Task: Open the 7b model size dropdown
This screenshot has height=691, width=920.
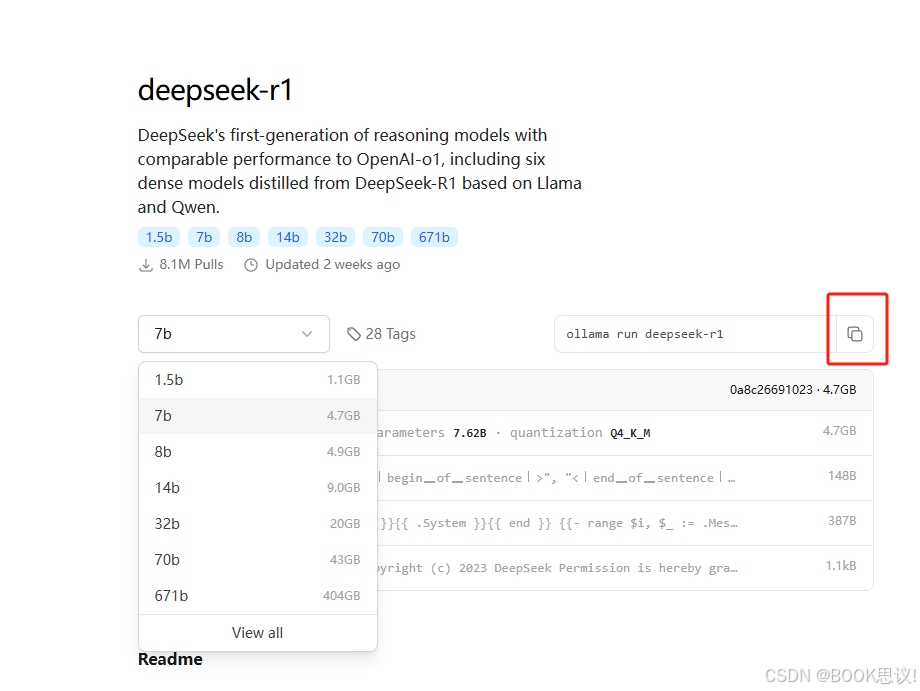Action: (234, 334)
